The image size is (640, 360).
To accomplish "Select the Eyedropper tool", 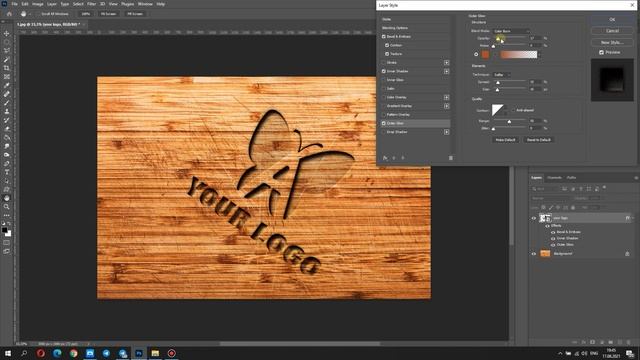I will click(x=7, y=85).
